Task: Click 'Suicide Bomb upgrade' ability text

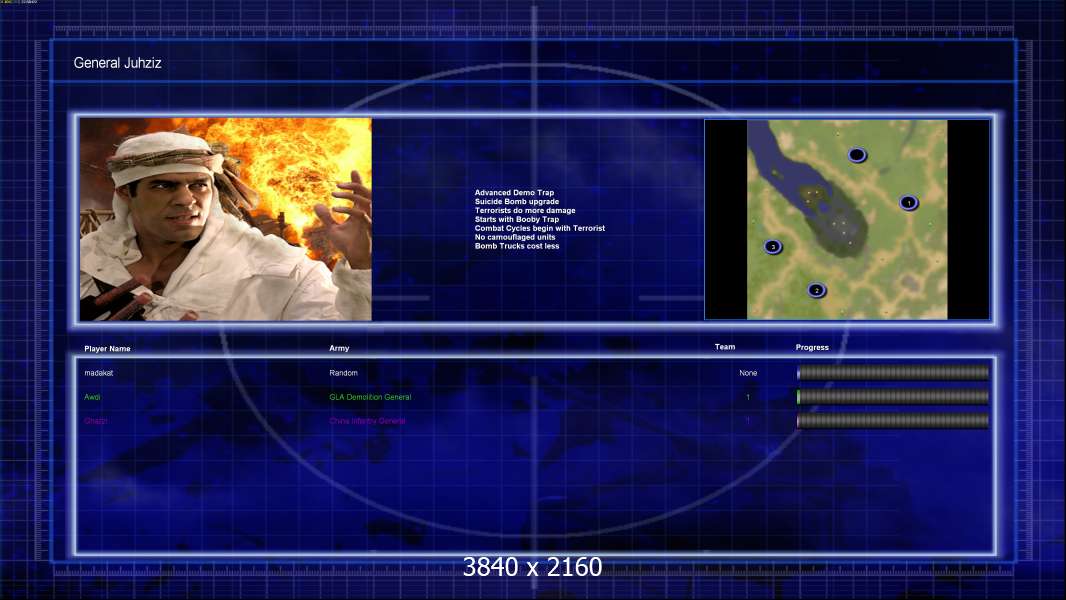Action: click(x=517, y=202)
